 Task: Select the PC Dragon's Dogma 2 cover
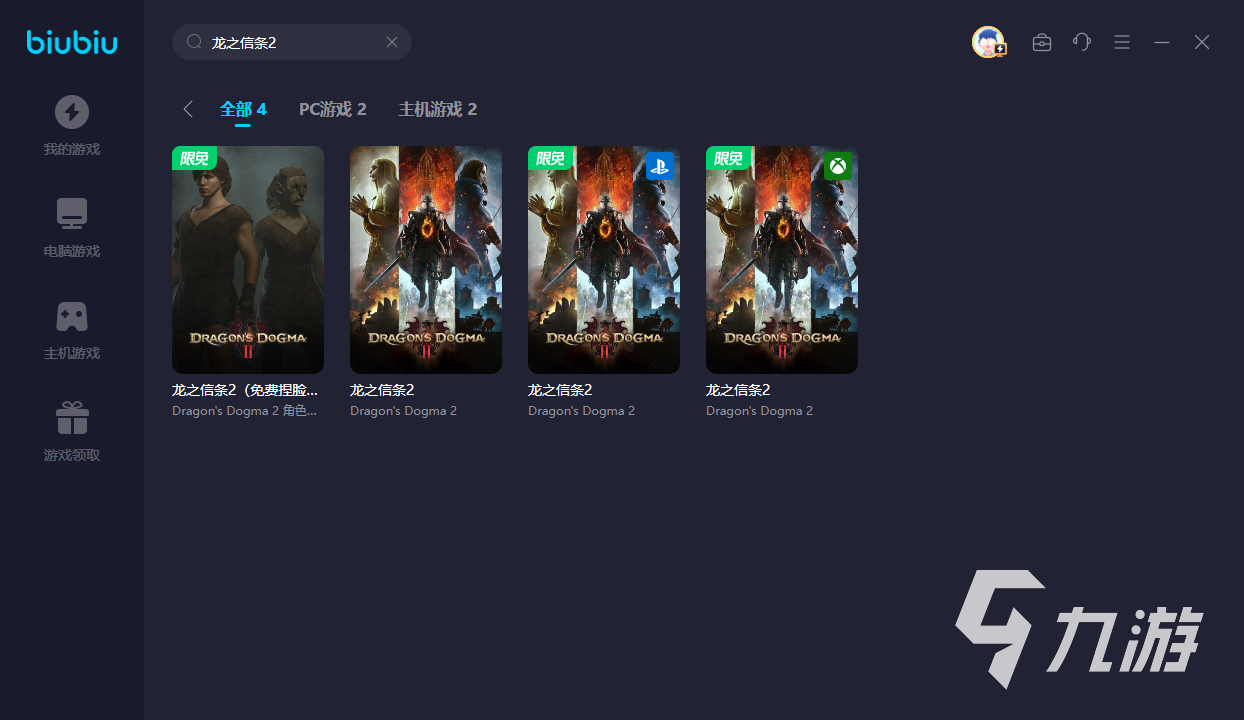(426, 260)
